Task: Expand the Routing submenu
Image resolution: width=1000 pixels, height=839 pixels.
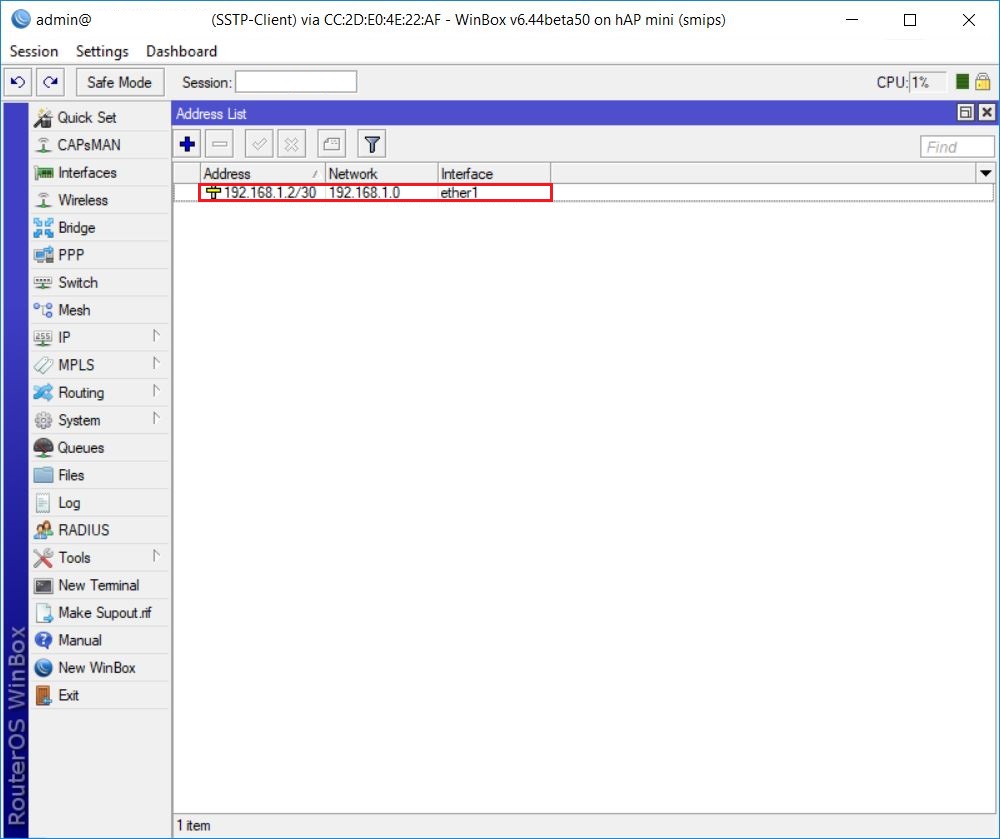Action: click(x=100, y=393)
